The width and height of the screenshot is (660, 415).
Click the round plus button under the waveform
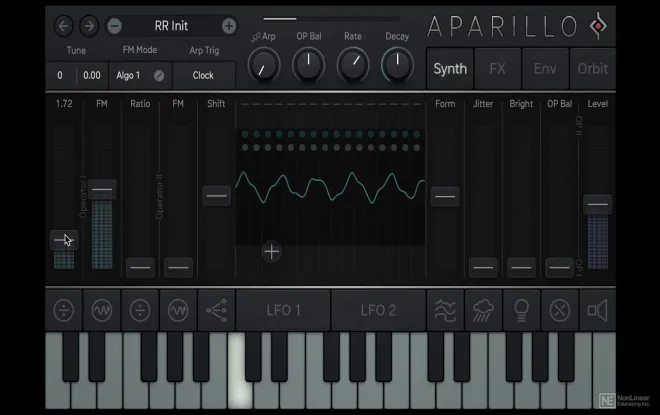pos(271,252)
